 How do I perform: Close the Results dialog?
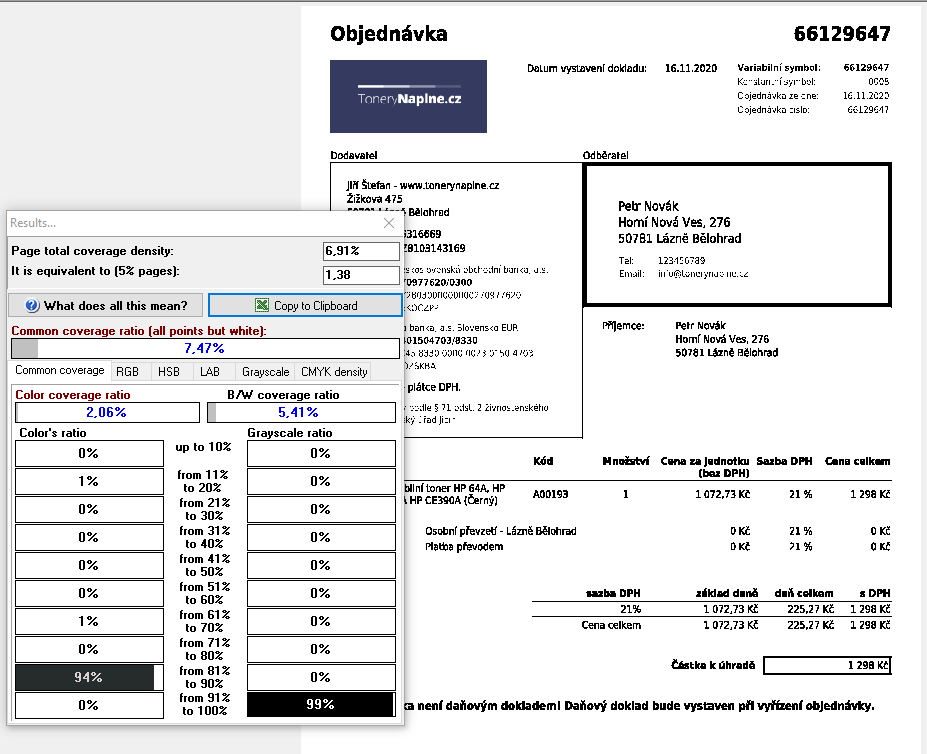pos(388,223)
